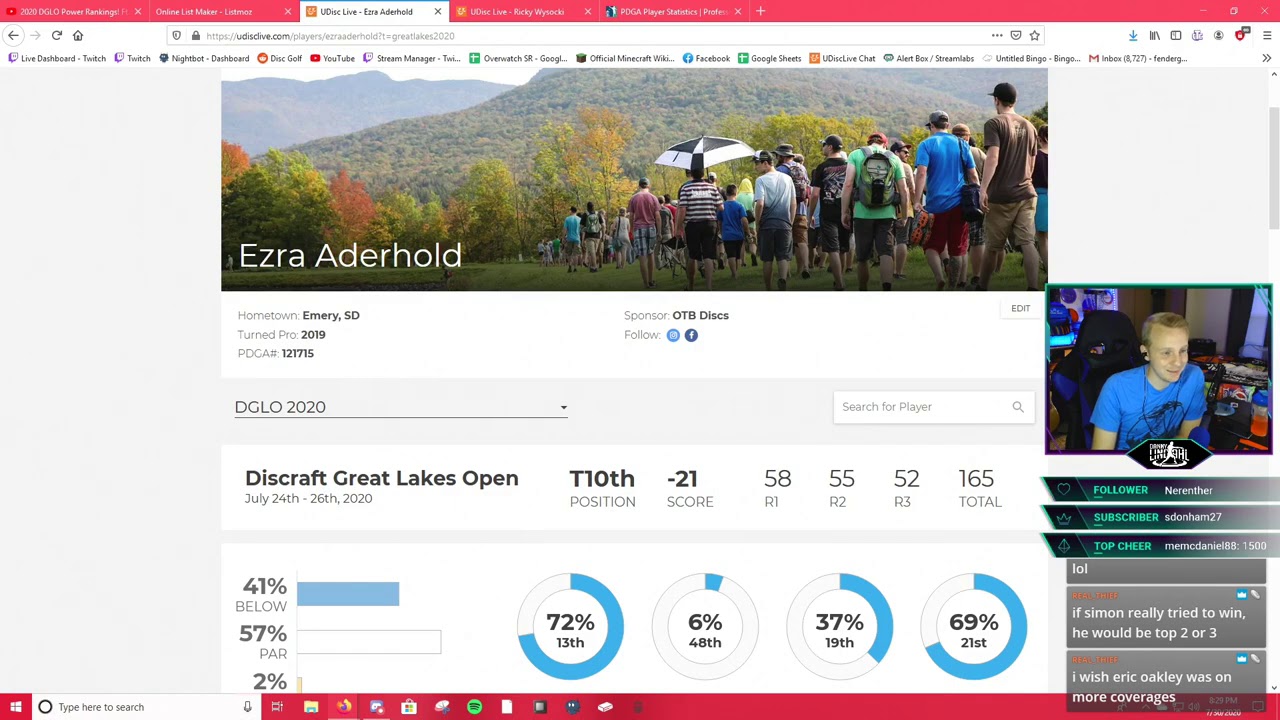Open Ezra Aderhold's Facebook profile icon
The image size is (1280, 720).
pyautogui.click(x=691, y=335)
